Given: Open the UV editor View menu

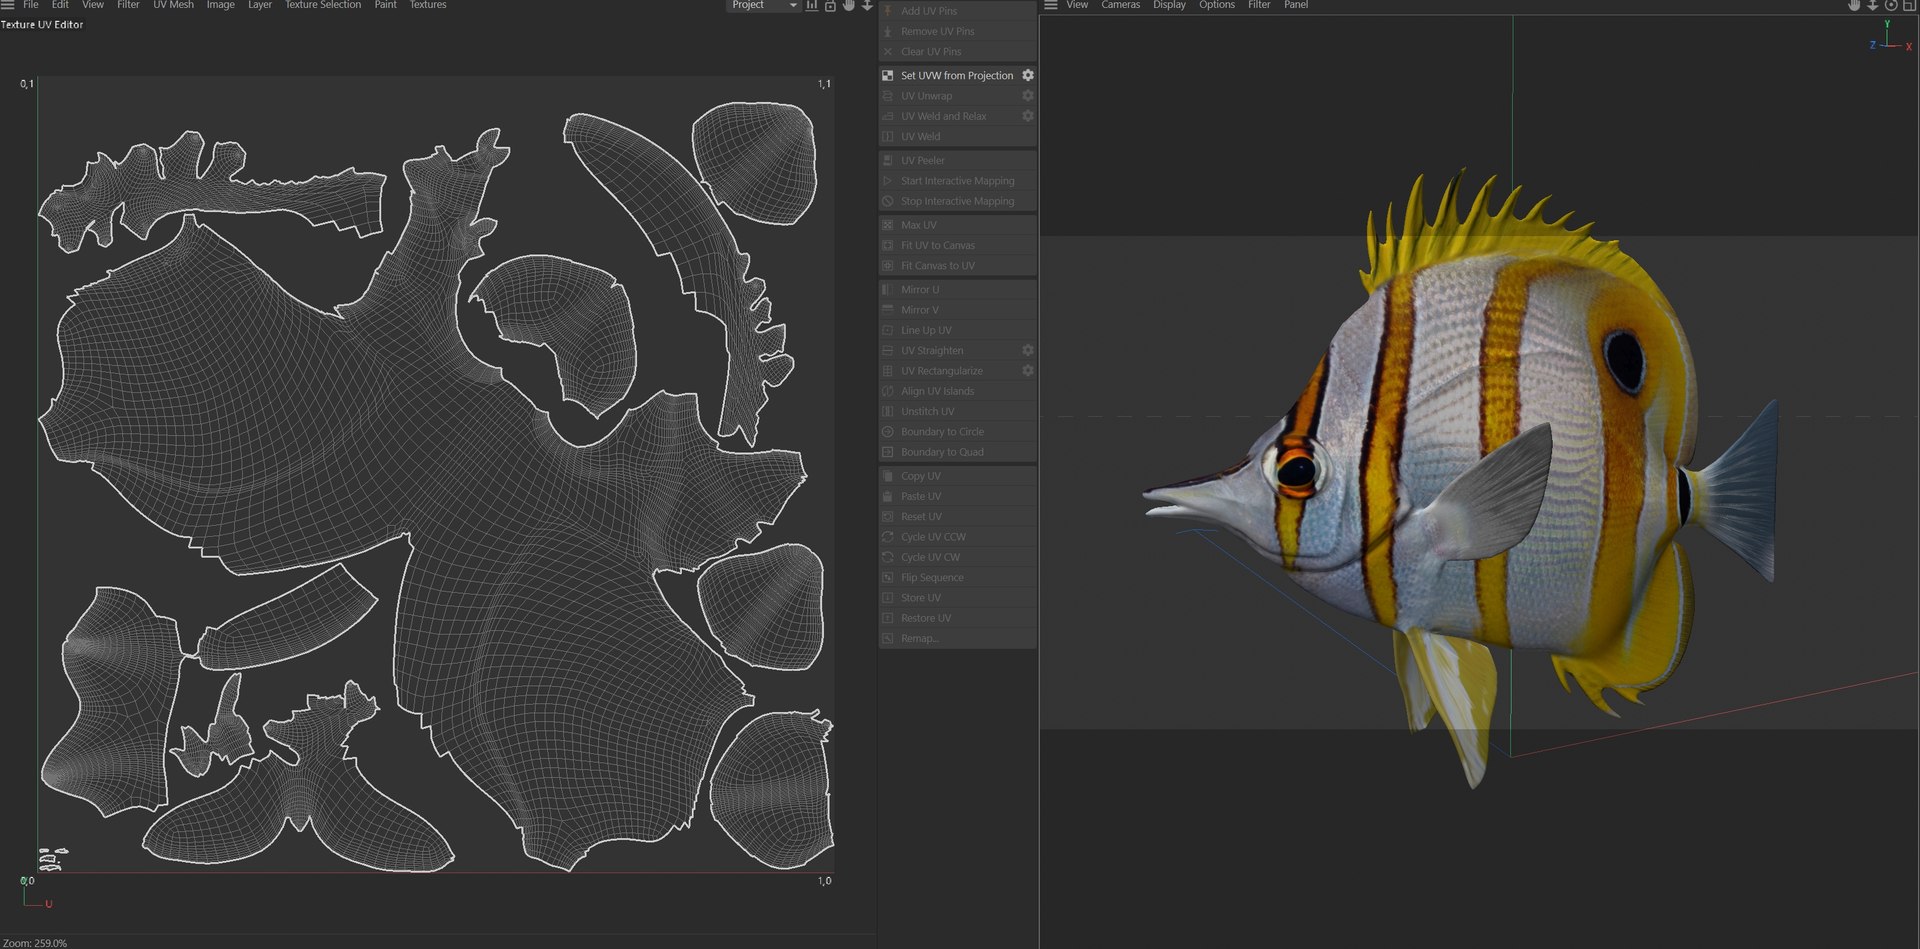Looking at the screenshot, I should click(x=92, y=5).
